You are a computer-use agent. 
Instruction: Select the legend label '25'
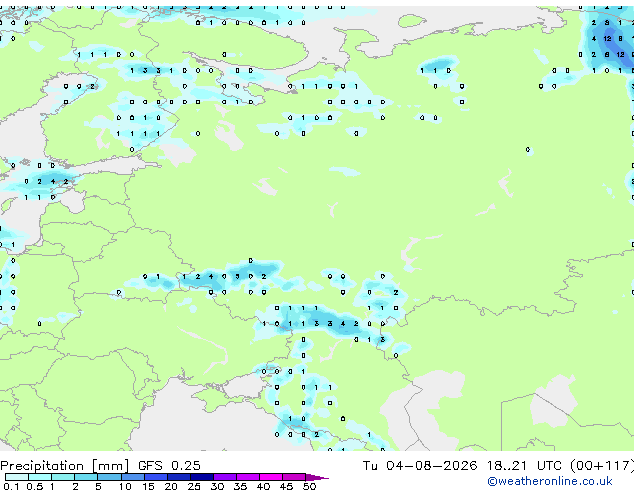point(194,486)
